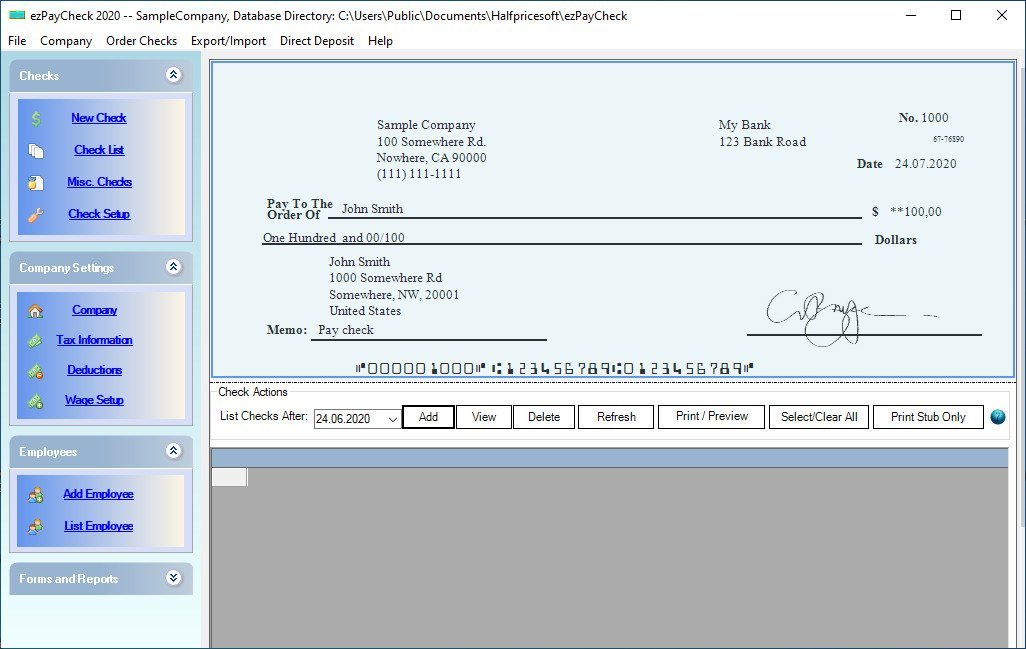Image resolution: width=1026 pixels, height=649 pixels.
Task: Click the Print / Preview button
Action: tap(711, 417)
